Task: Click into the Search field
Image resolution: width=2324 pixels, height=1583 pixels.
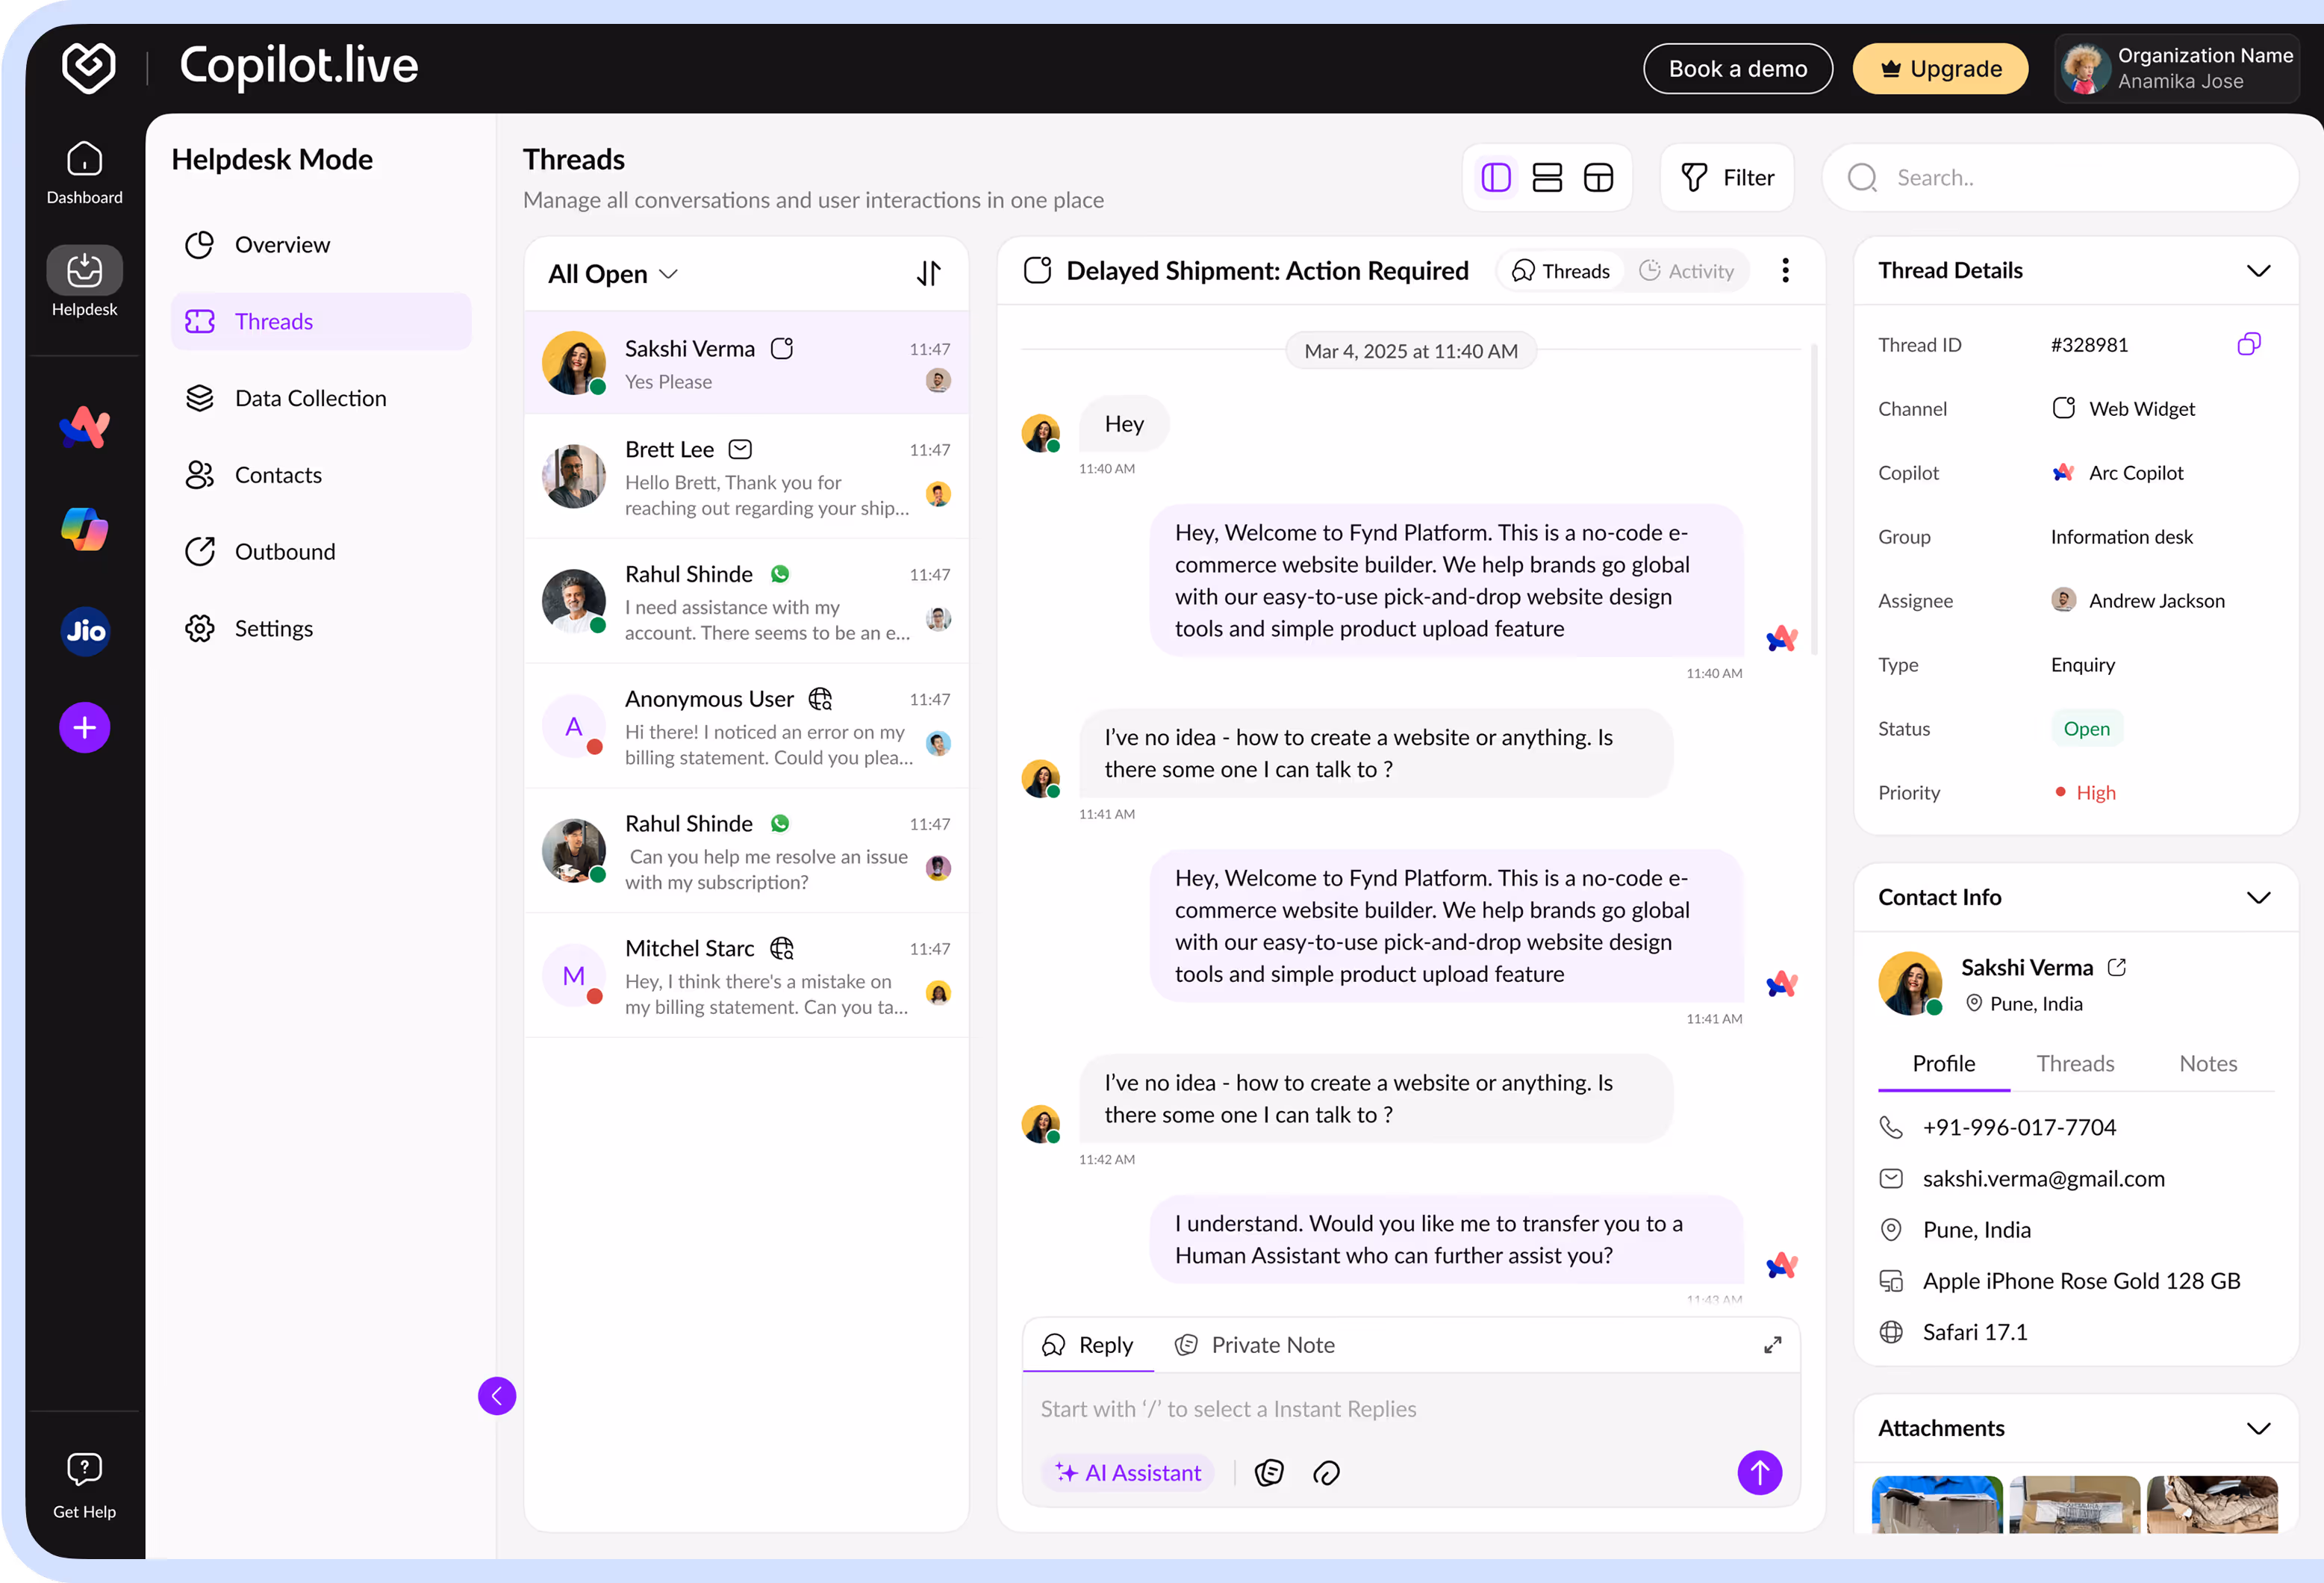Action: click(2060, 177)
